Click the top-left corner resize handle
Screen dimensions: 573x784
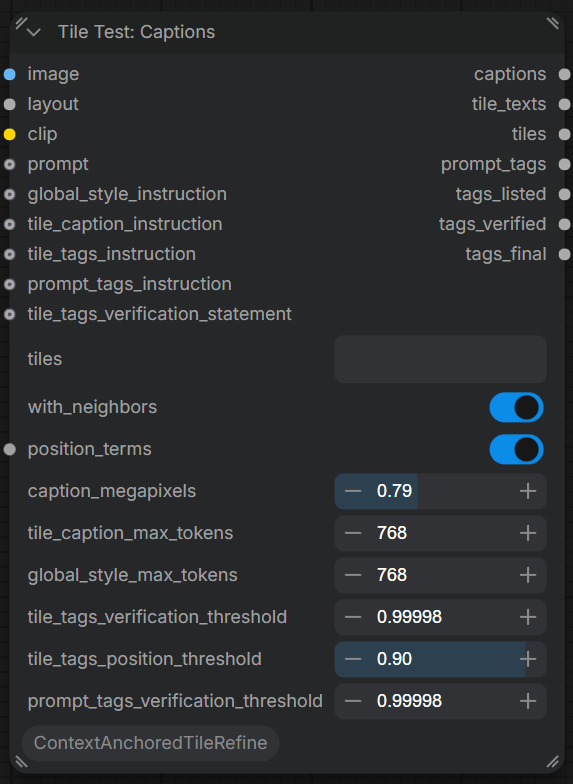coord(20,22)
